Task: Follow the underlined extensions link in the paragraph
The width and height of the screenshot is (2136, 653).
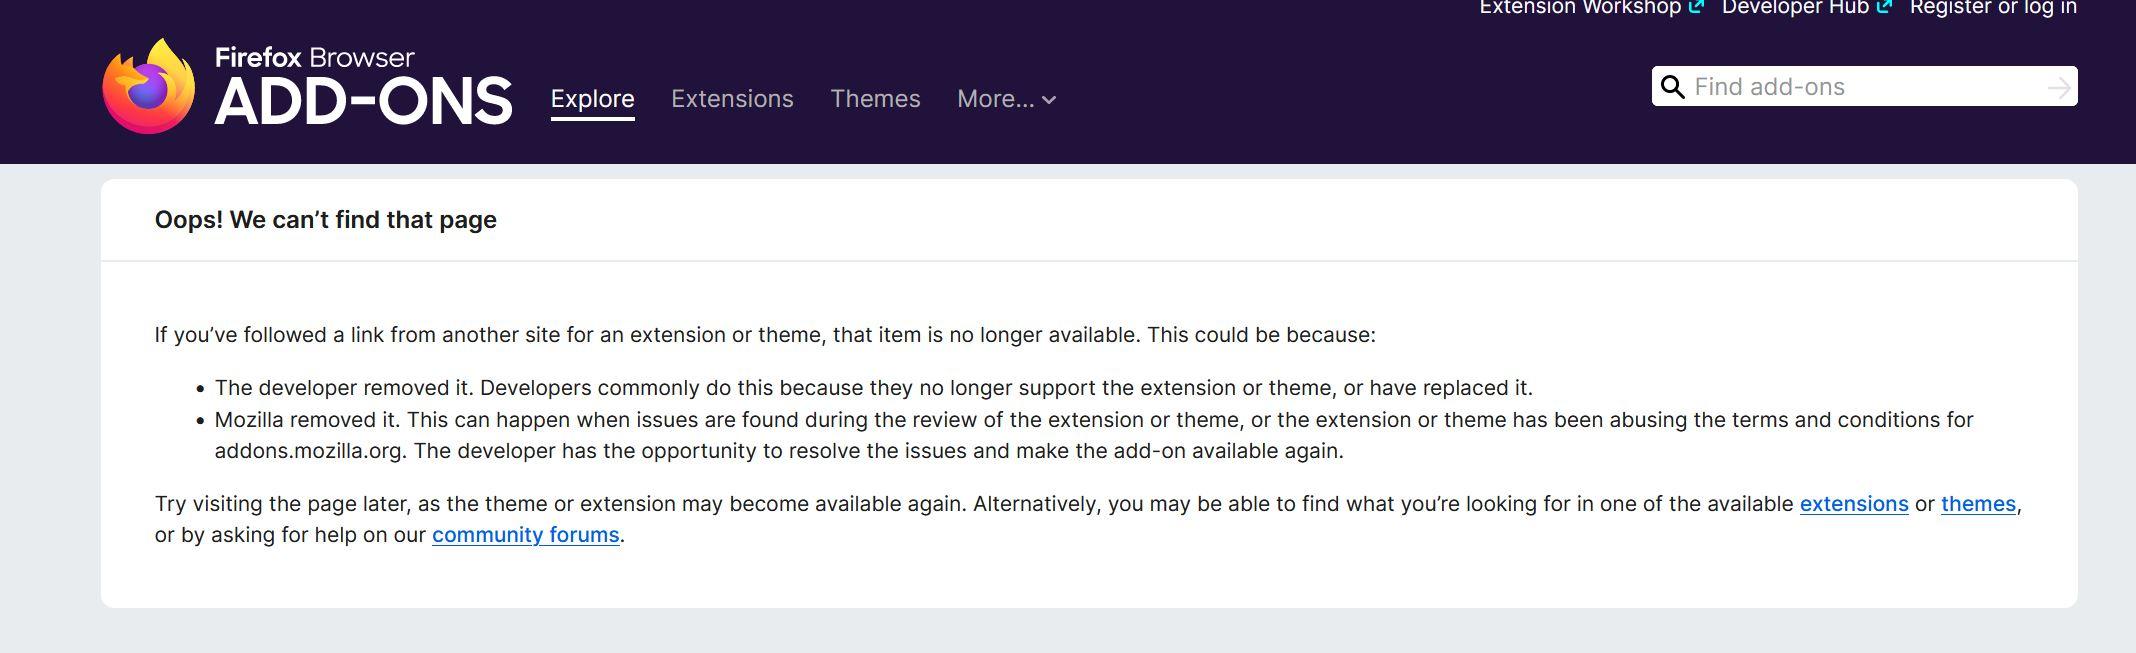Action: click(1854, 504)
